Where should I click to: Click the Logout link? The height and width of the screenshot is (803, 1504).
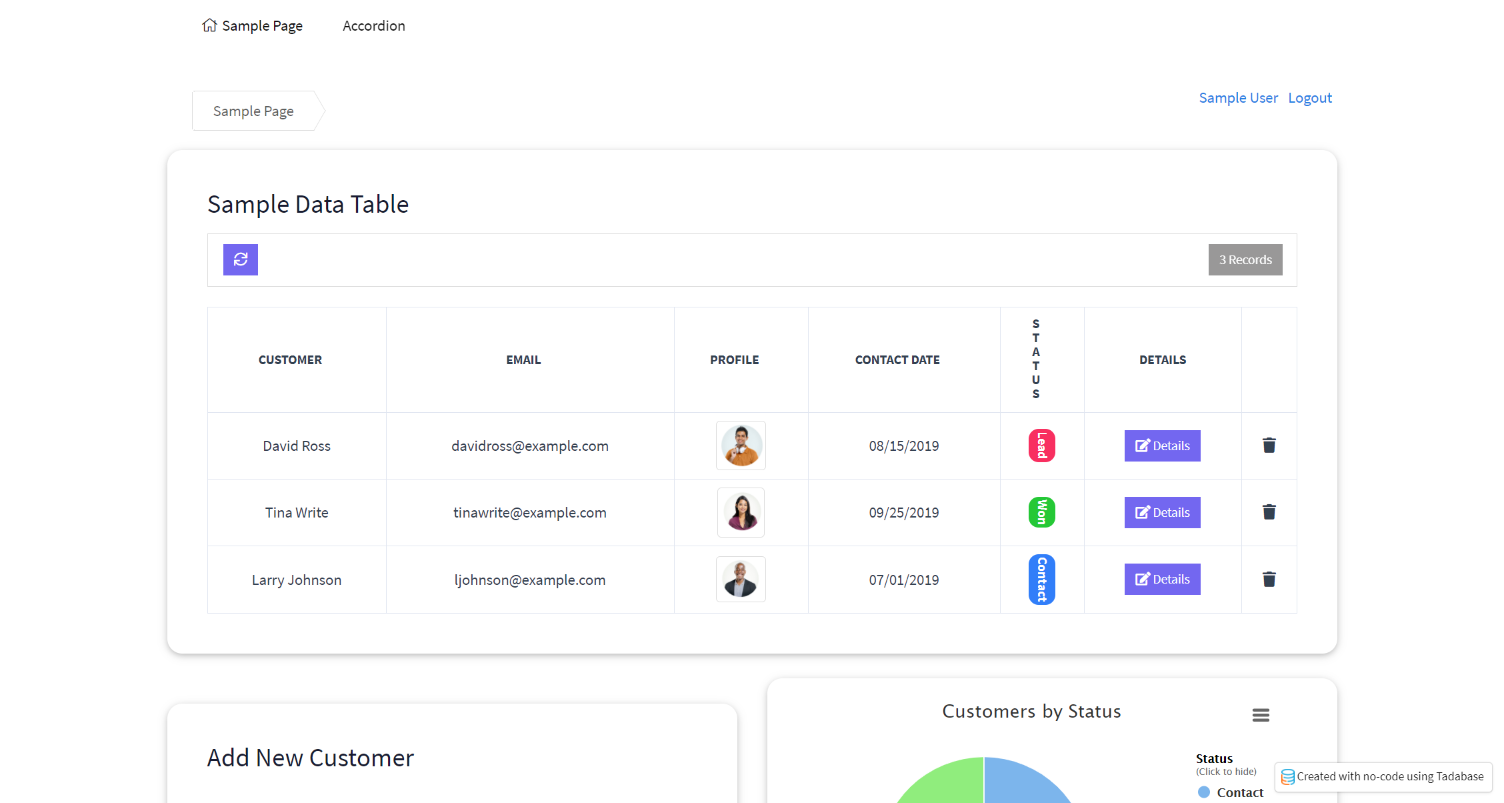[x=1310, y=98]
